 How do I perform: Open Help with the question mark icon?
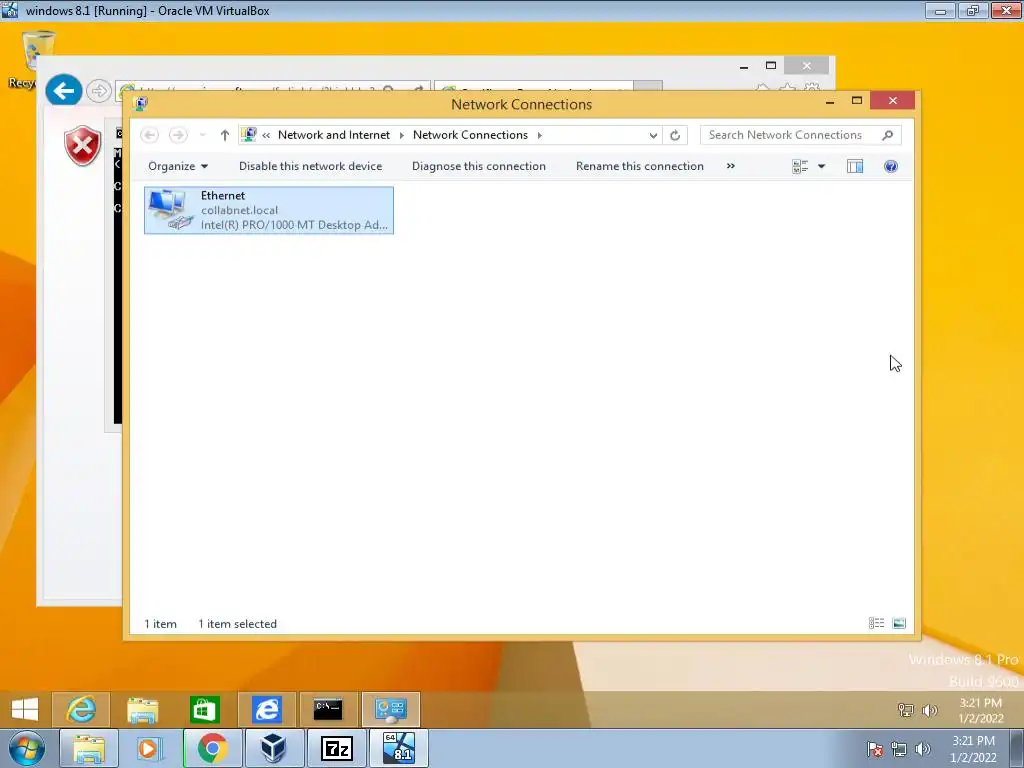[x=891, y=167]
